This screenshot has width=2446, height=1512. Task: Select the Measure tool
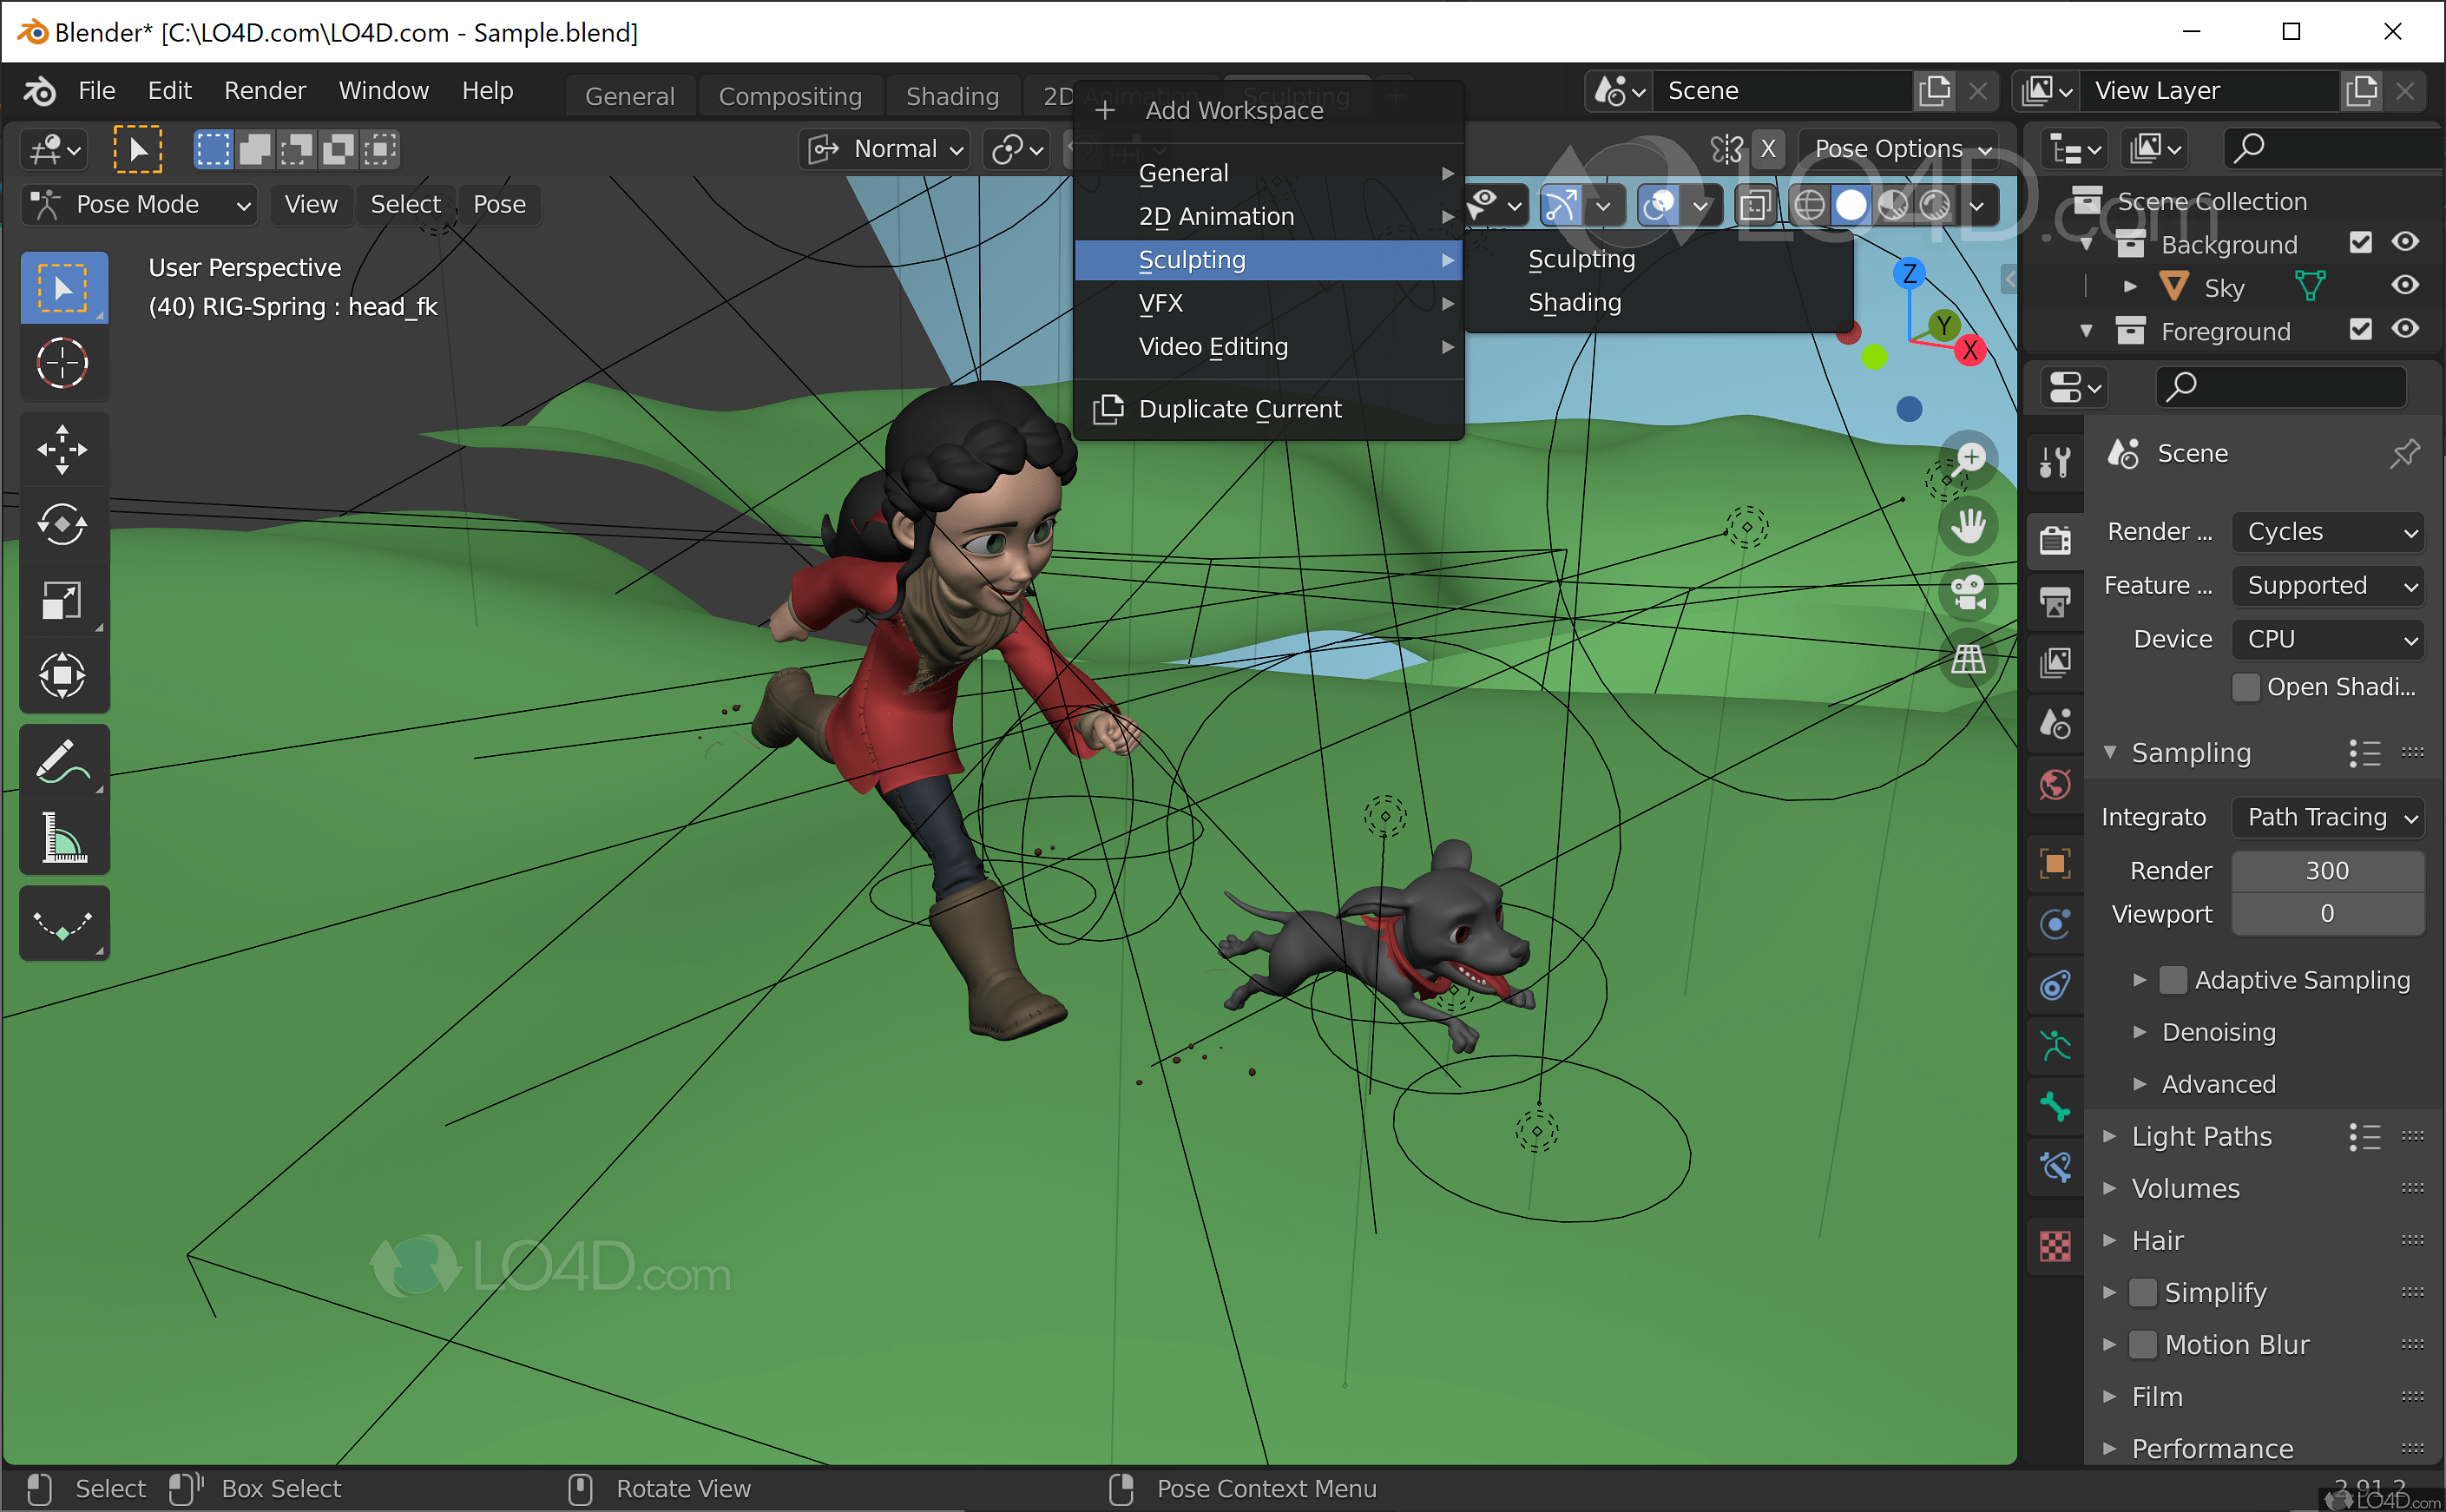(x=62, y=838)
